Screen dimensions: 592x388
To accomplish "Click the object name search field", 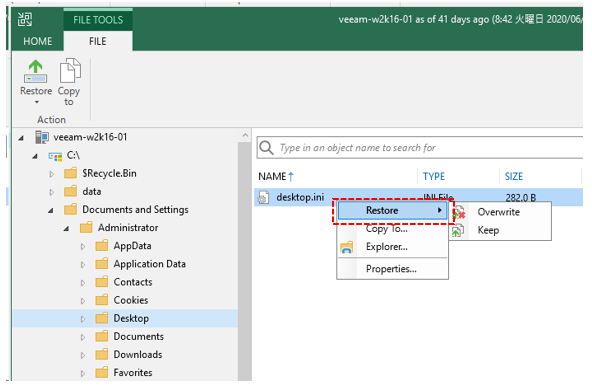I will pos(420,148).
